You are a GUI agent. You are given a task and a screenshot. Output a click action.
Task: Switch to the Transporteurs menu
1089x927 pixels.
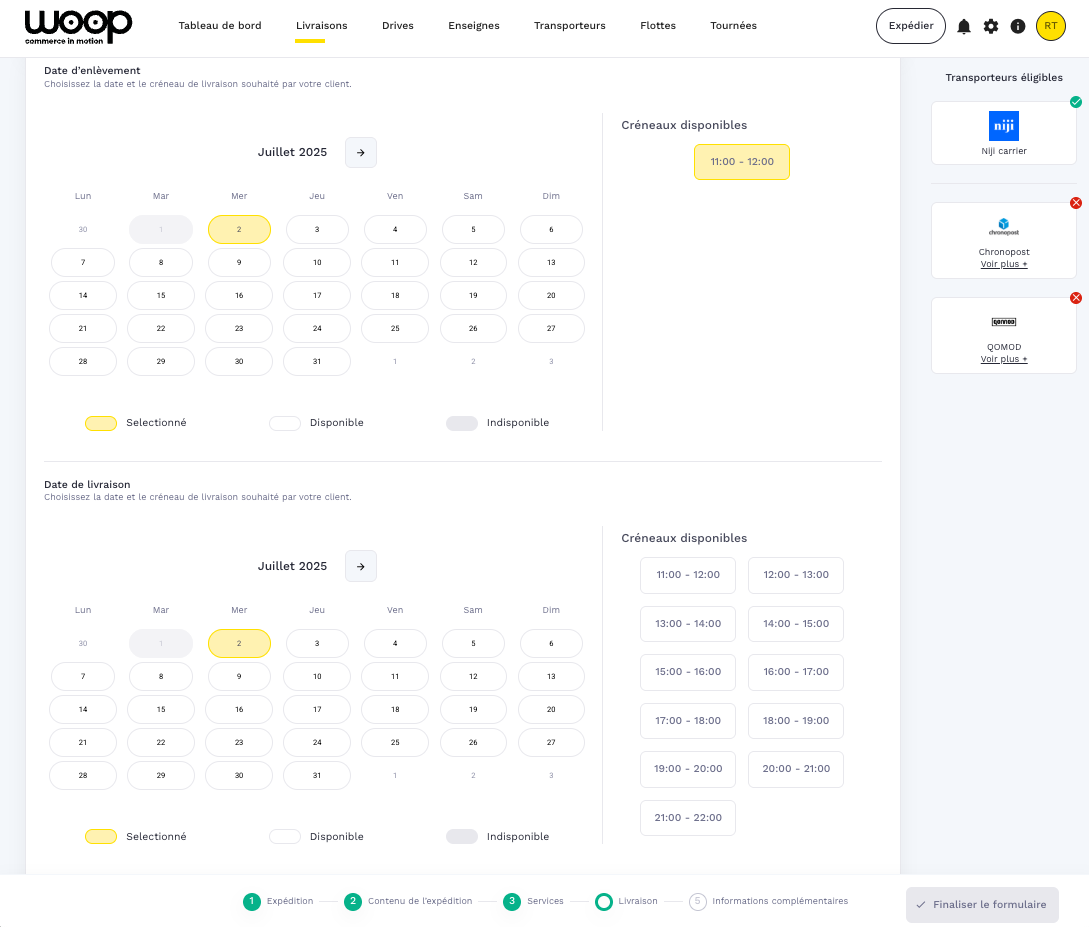[569, 26]
